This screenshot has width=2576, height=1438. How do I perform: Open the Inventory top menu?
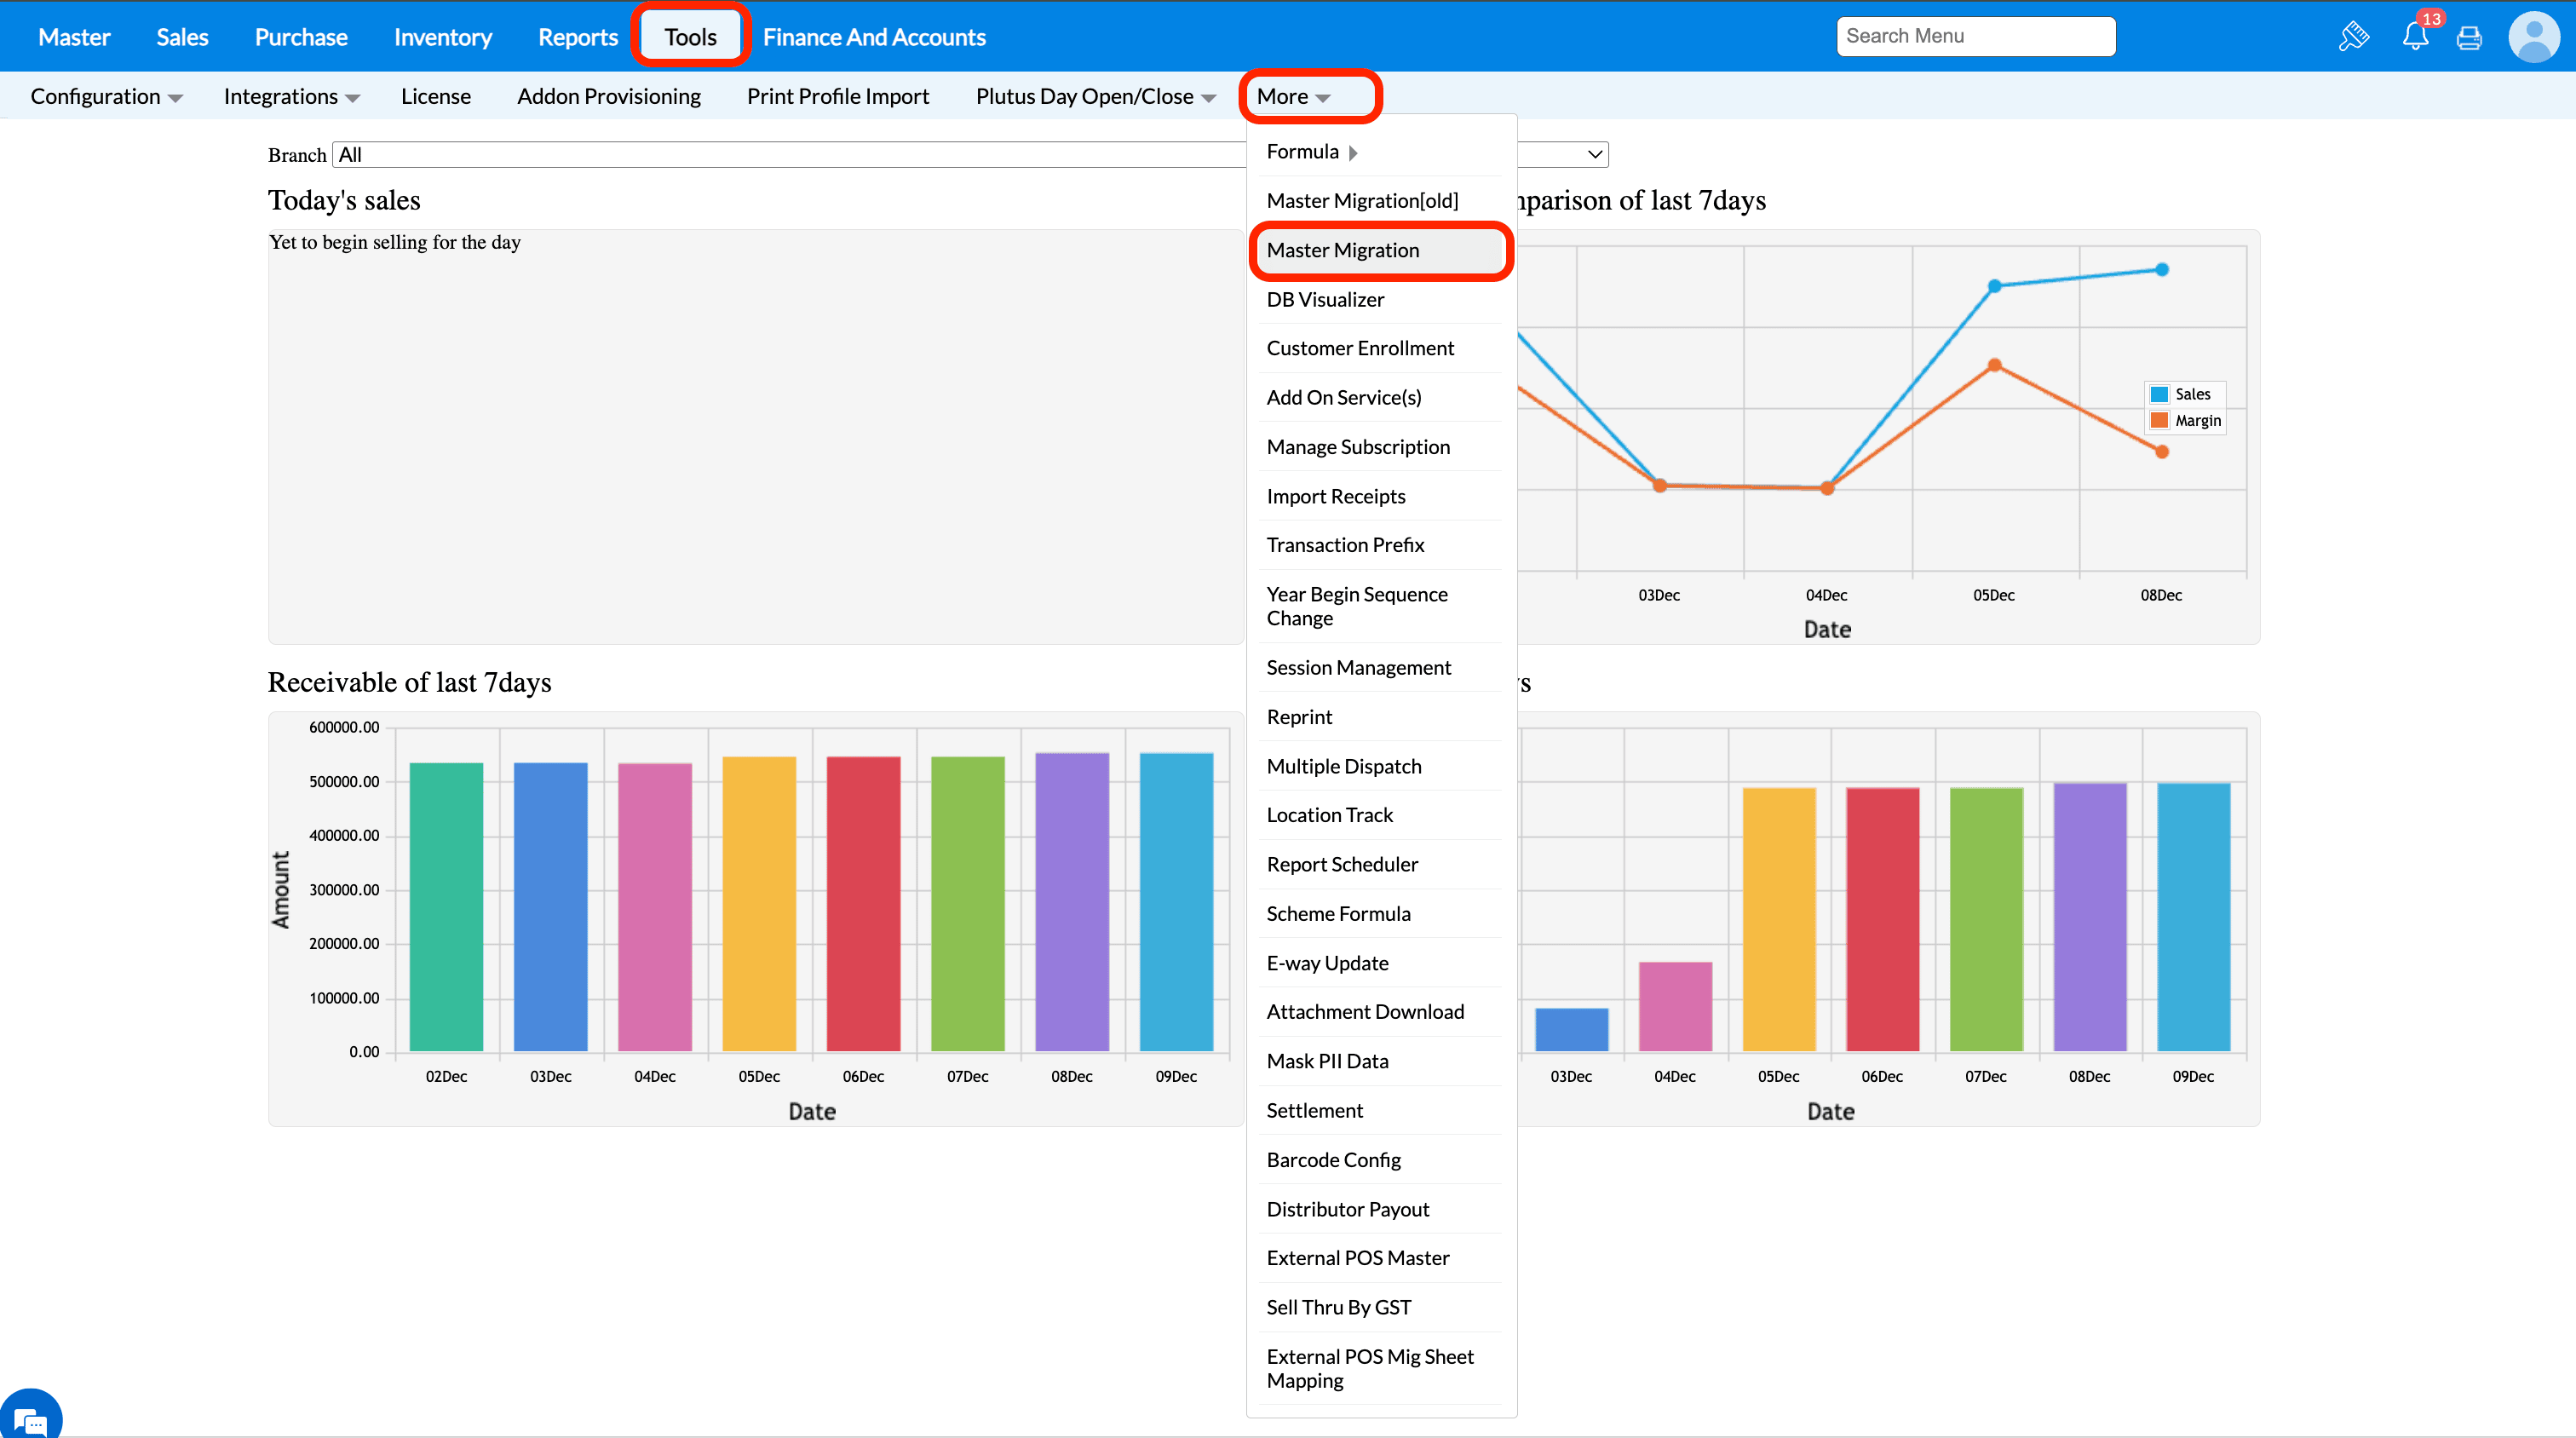(x=442, y=37)
